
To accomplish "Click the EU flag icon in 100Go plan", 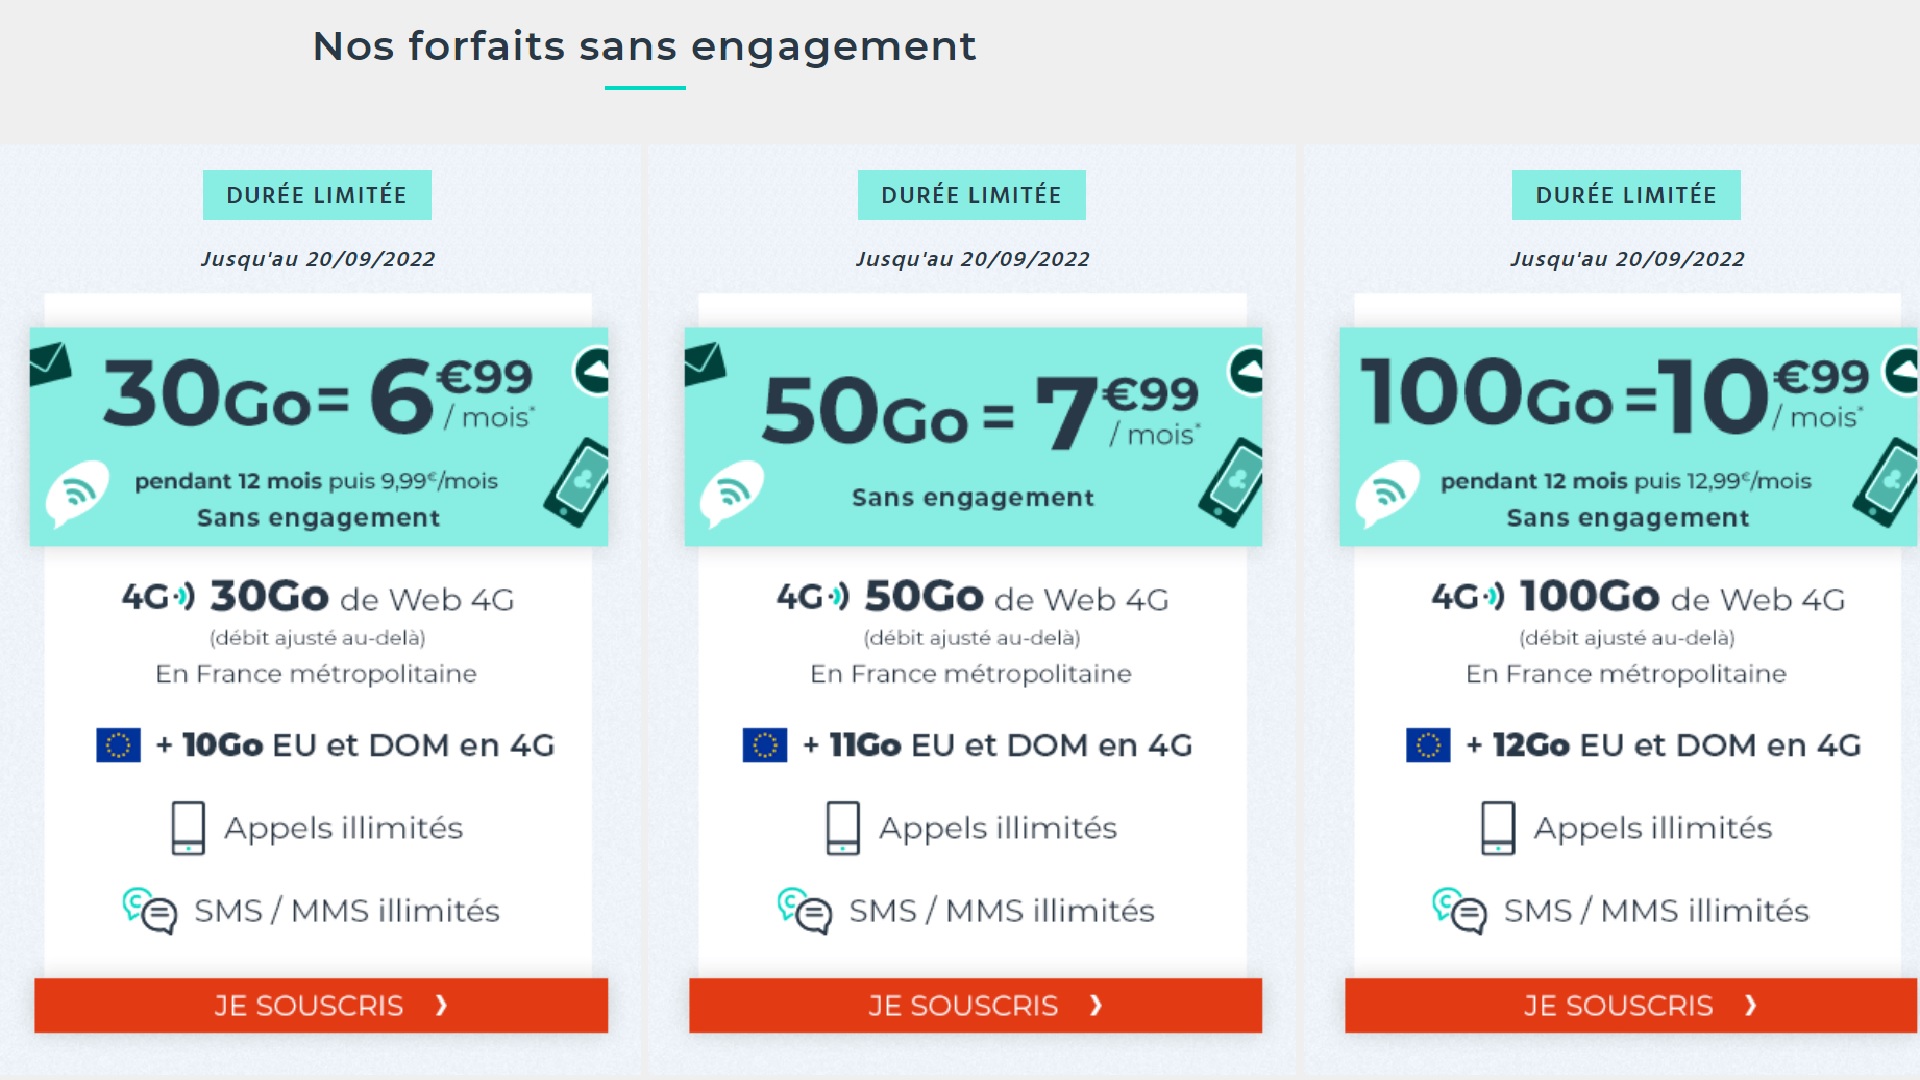I will coord(1428,745).
